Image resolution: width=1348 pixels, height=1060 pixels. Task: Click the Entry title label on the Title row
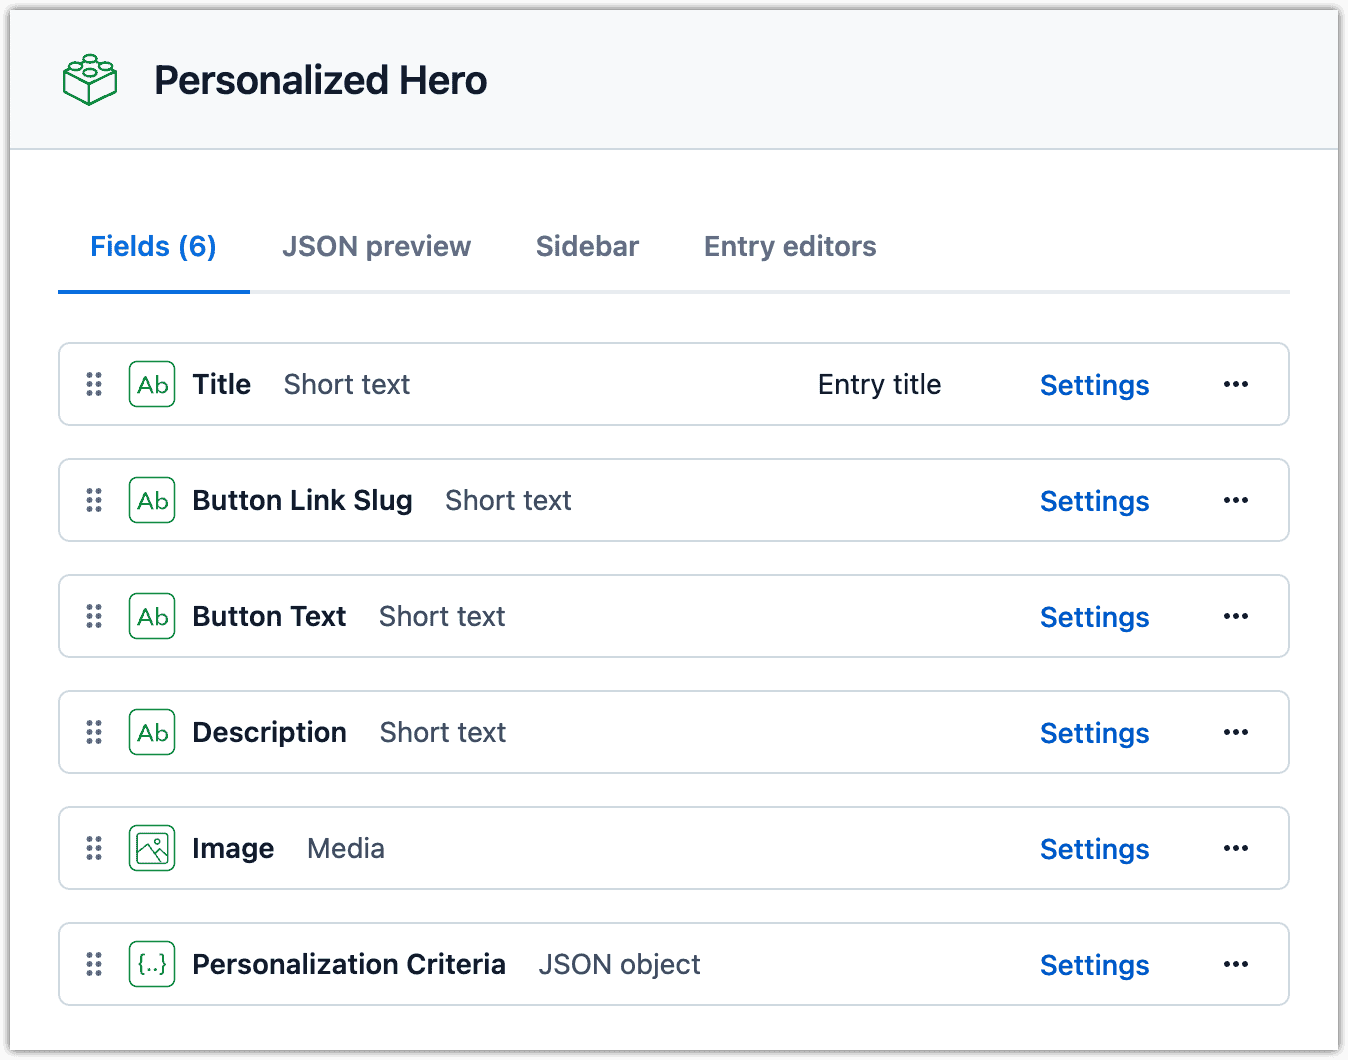(x=879, y=384)
